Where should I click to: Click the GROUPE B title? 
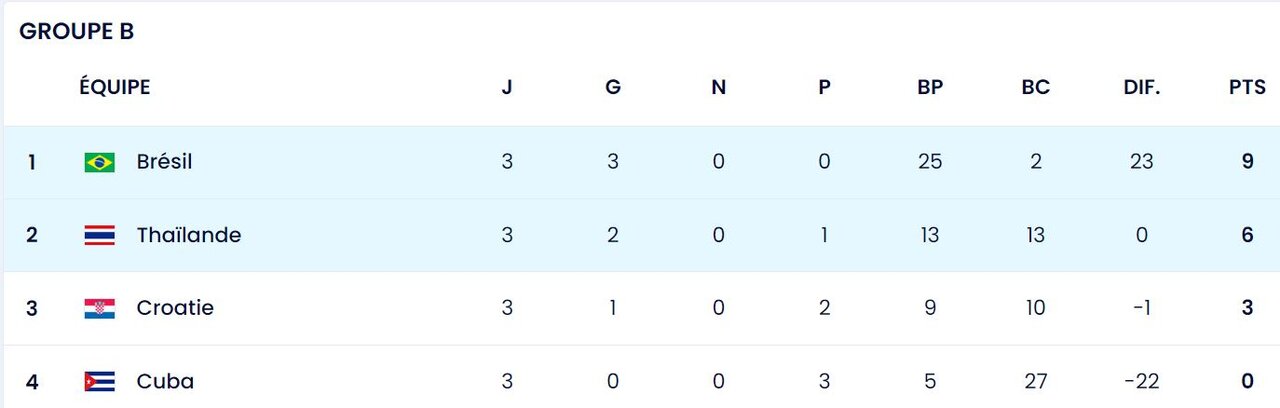77,31
